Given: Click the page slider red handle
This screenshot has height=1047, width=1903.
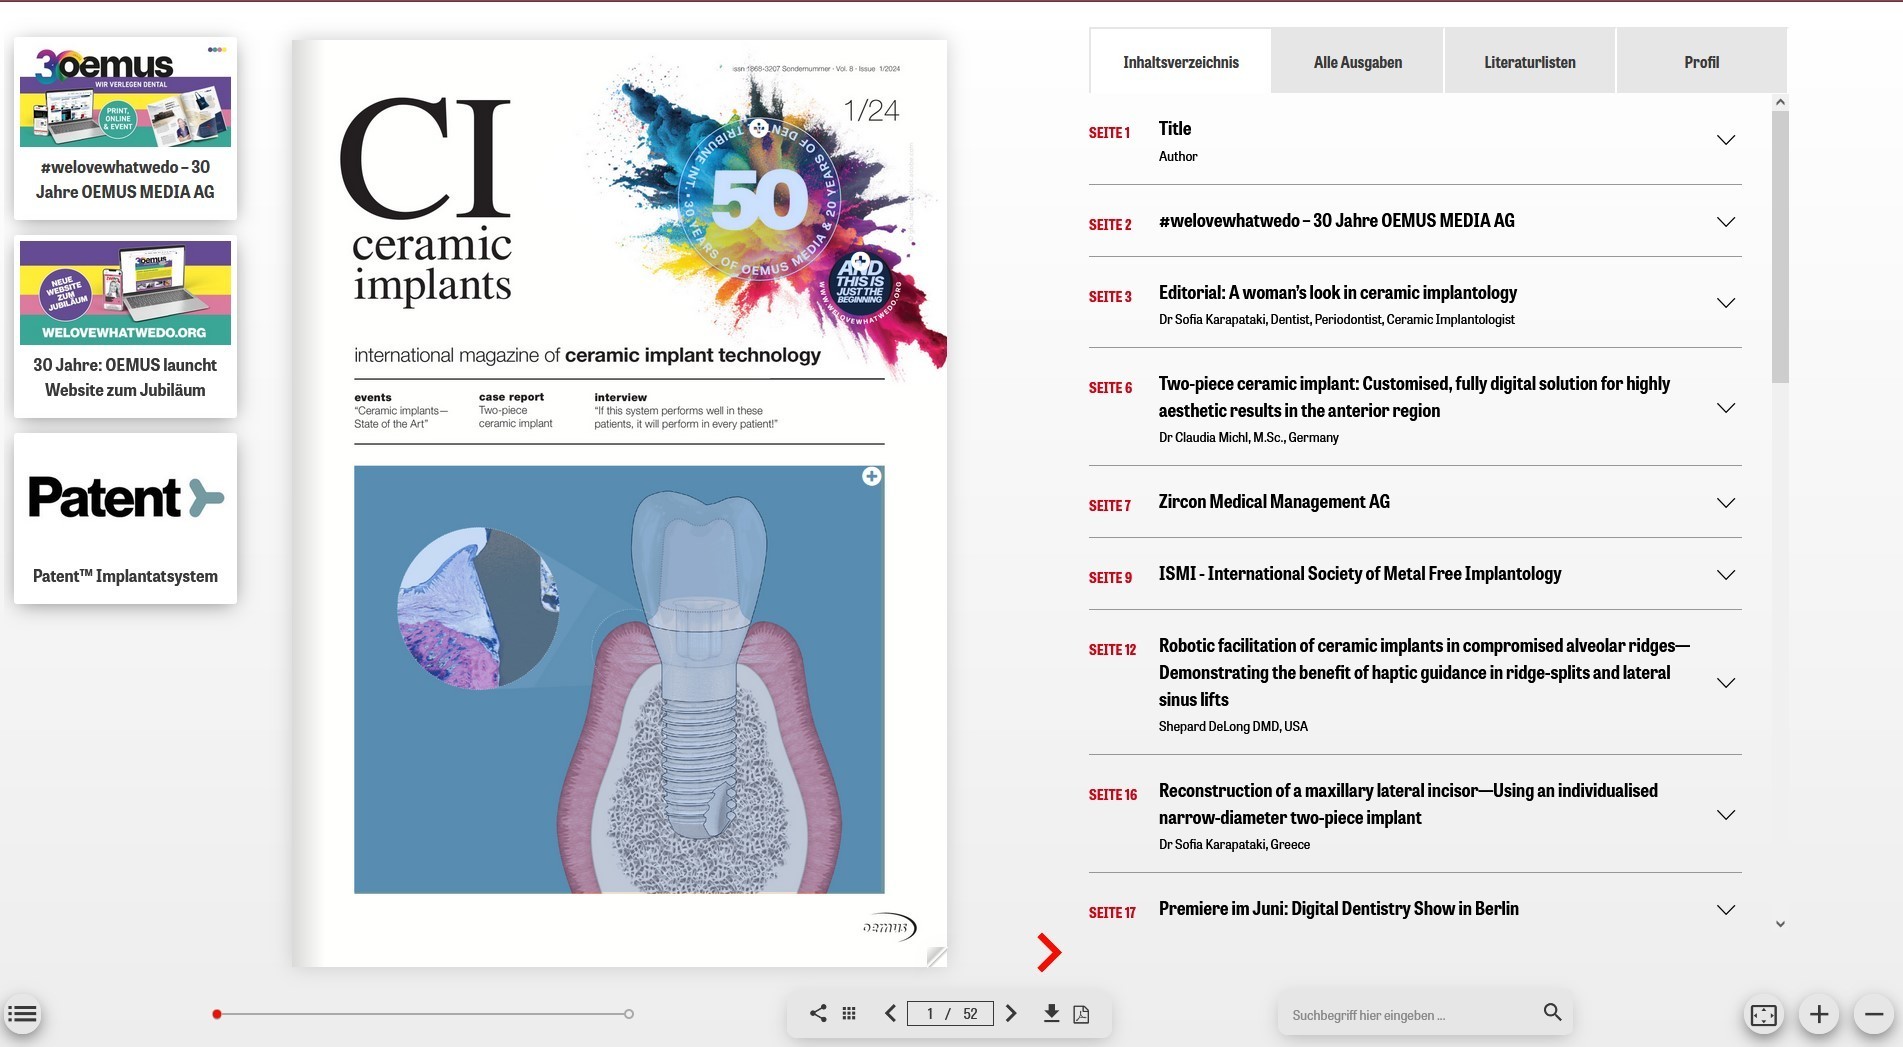Looking at the screenshot, I should [217, 1014].
